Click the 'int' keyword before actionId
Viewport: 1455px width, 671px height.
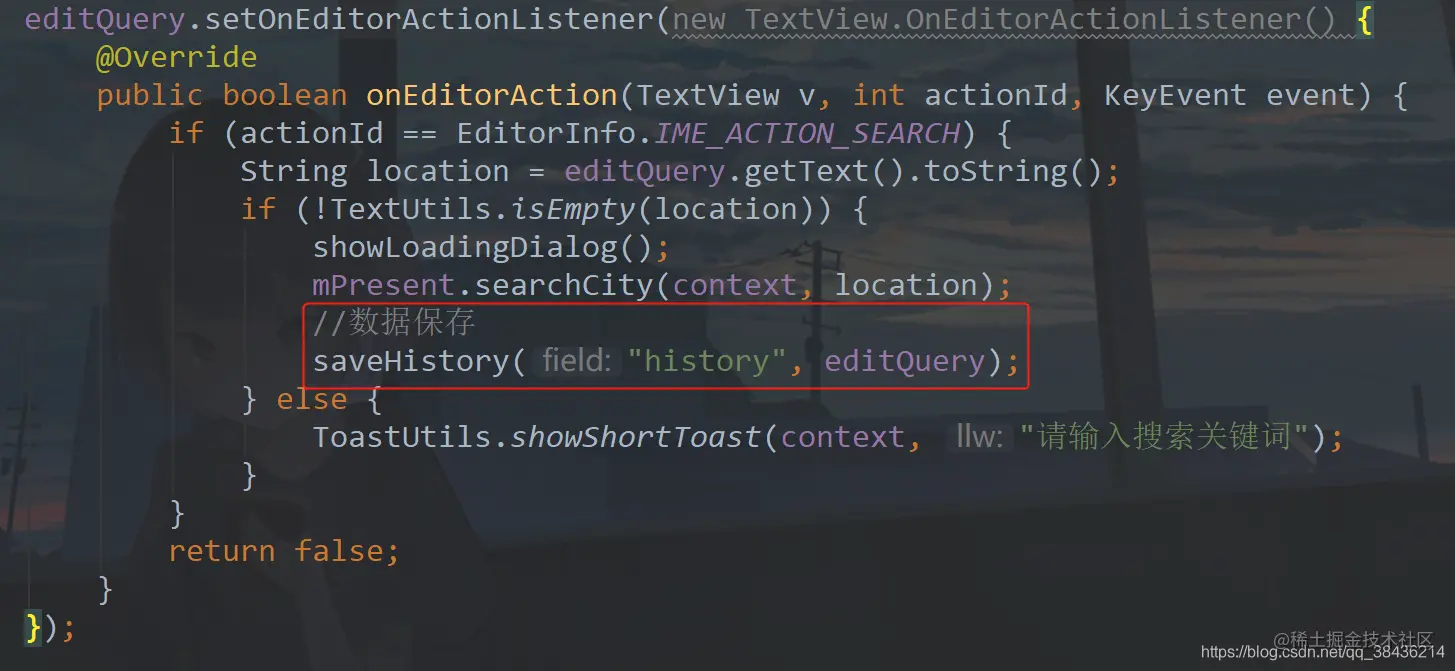click(879, 95)
